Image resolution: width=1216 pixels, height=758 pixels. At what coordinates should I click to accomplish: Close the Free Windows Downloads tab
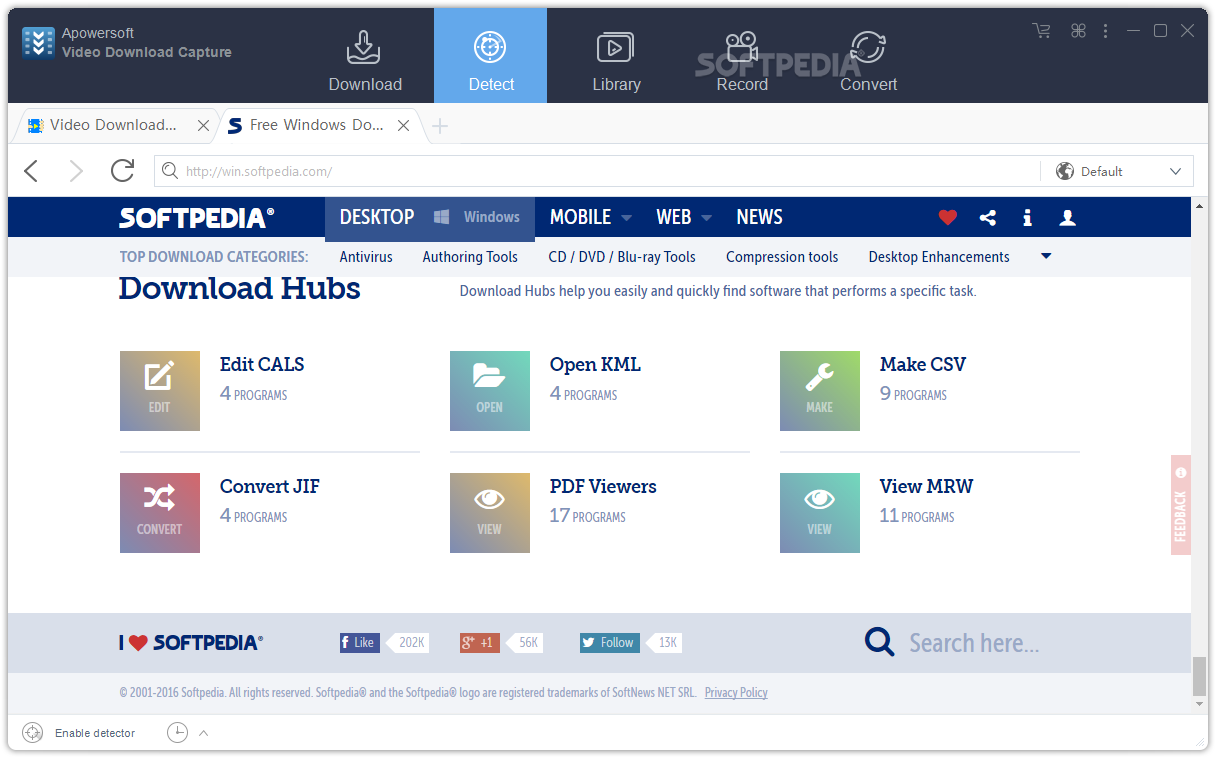(403, 126)
